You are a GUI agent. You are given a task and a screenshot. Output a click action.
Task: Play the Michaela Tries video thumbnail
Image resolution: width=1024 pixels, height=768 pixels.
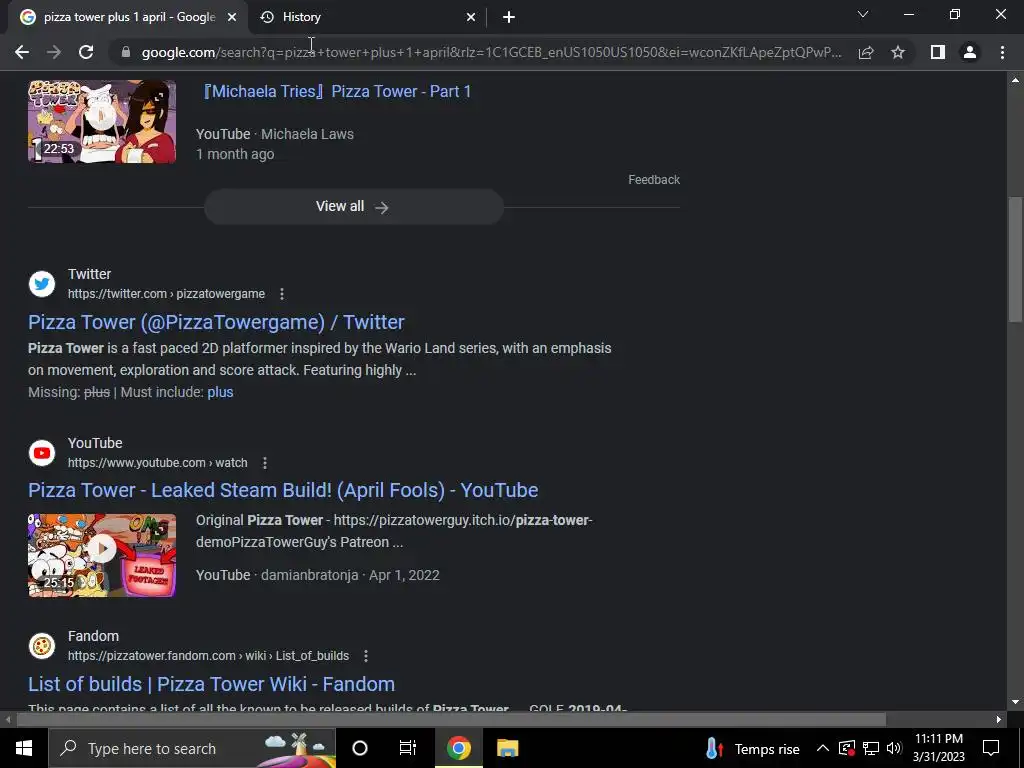102,121
